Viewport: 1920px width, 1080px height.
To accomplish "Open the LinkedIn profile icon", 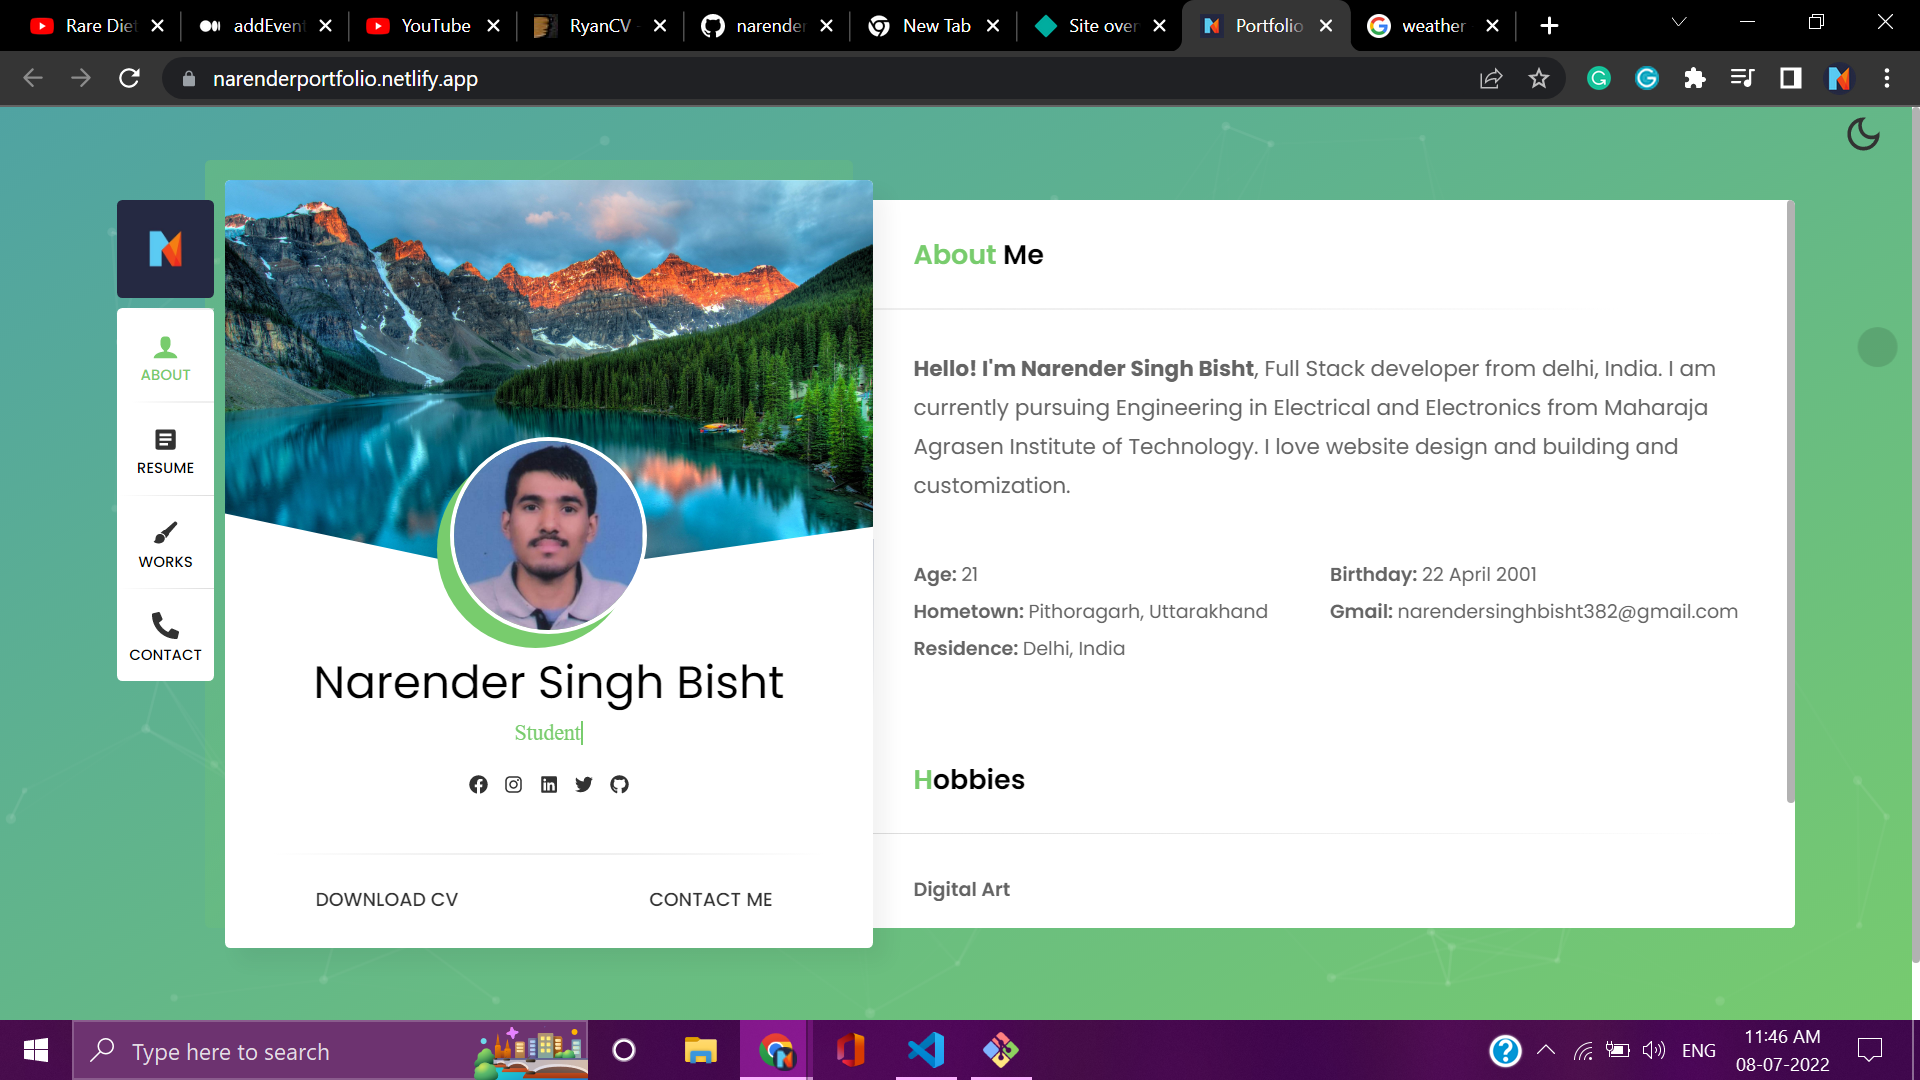I will tap(549, 785).
